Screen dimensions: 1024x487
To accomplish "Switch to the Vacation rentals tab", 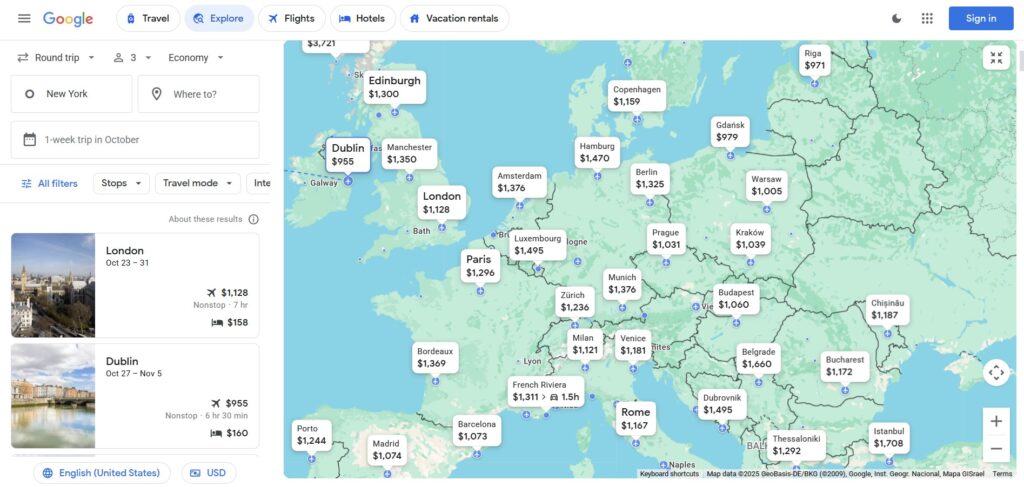I will (454, 18).
